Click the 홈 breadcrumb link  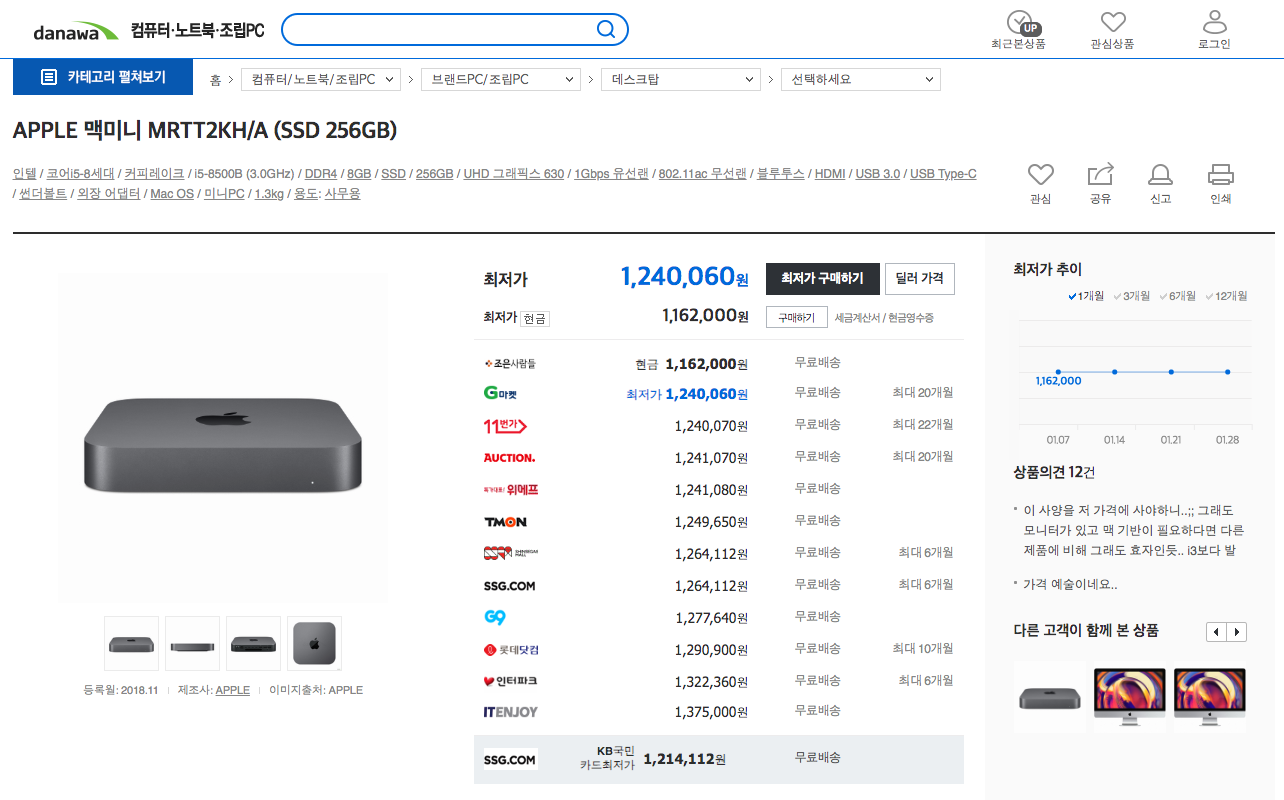pos(215,80)
